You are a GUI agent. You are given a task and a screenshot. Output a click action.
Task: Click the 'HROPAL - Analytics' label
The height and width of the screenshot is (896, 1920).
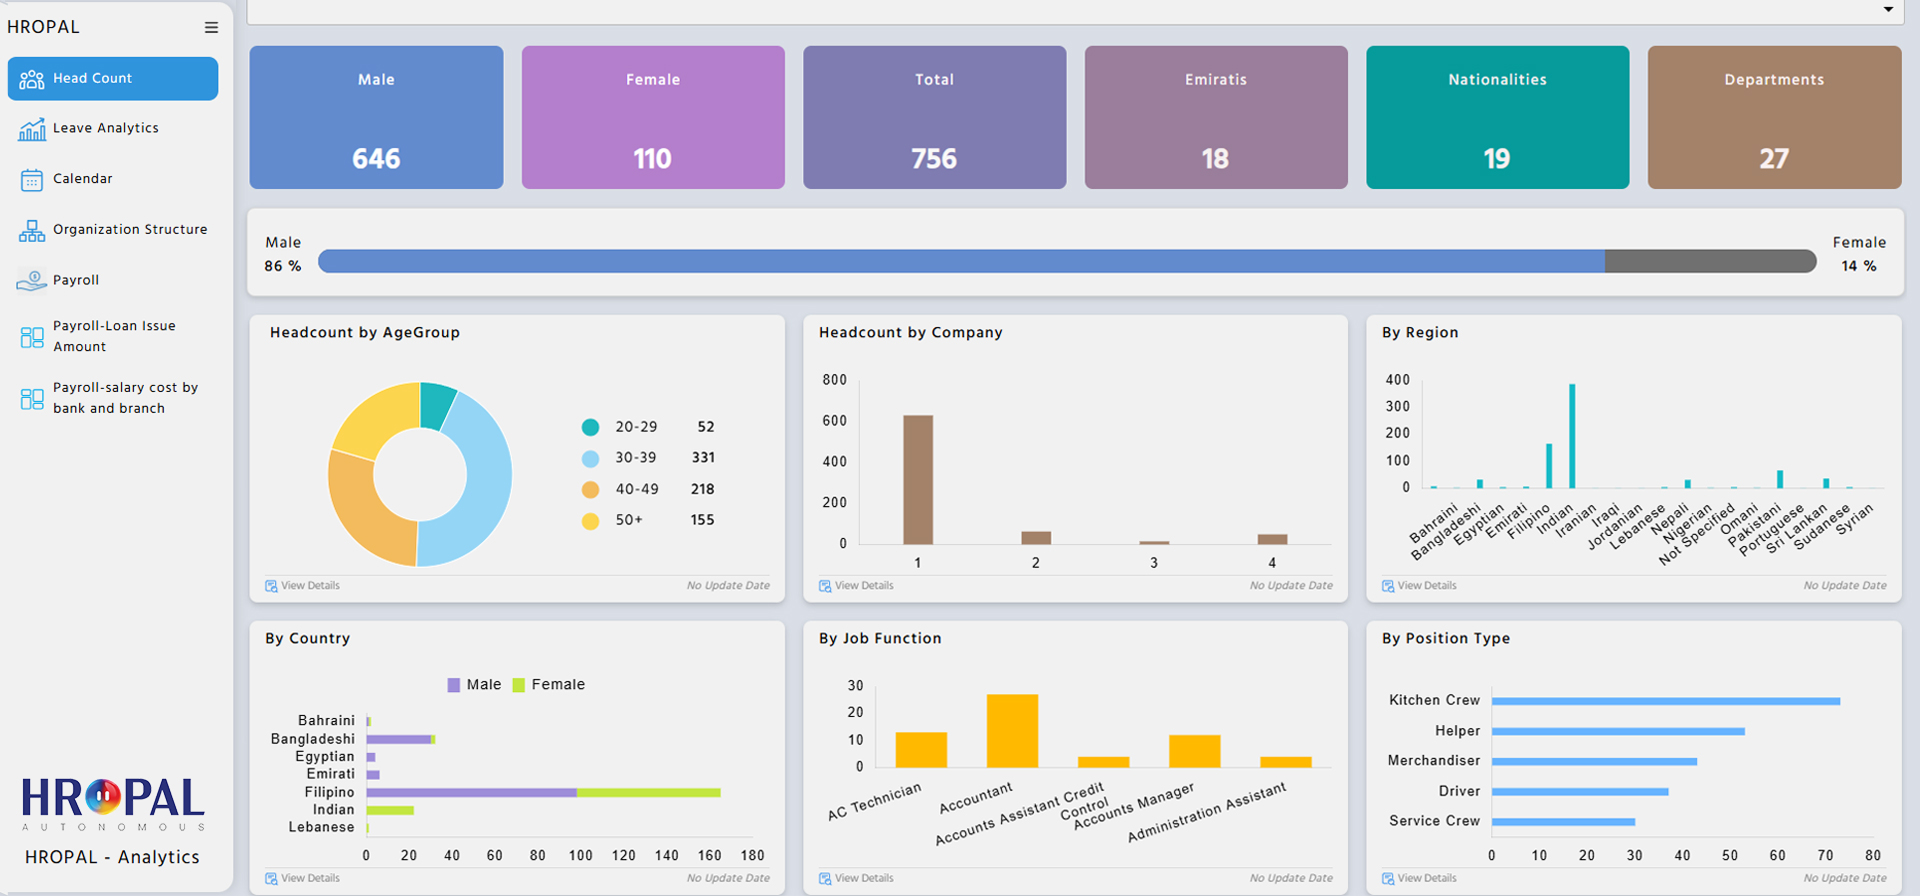[112, 857]
